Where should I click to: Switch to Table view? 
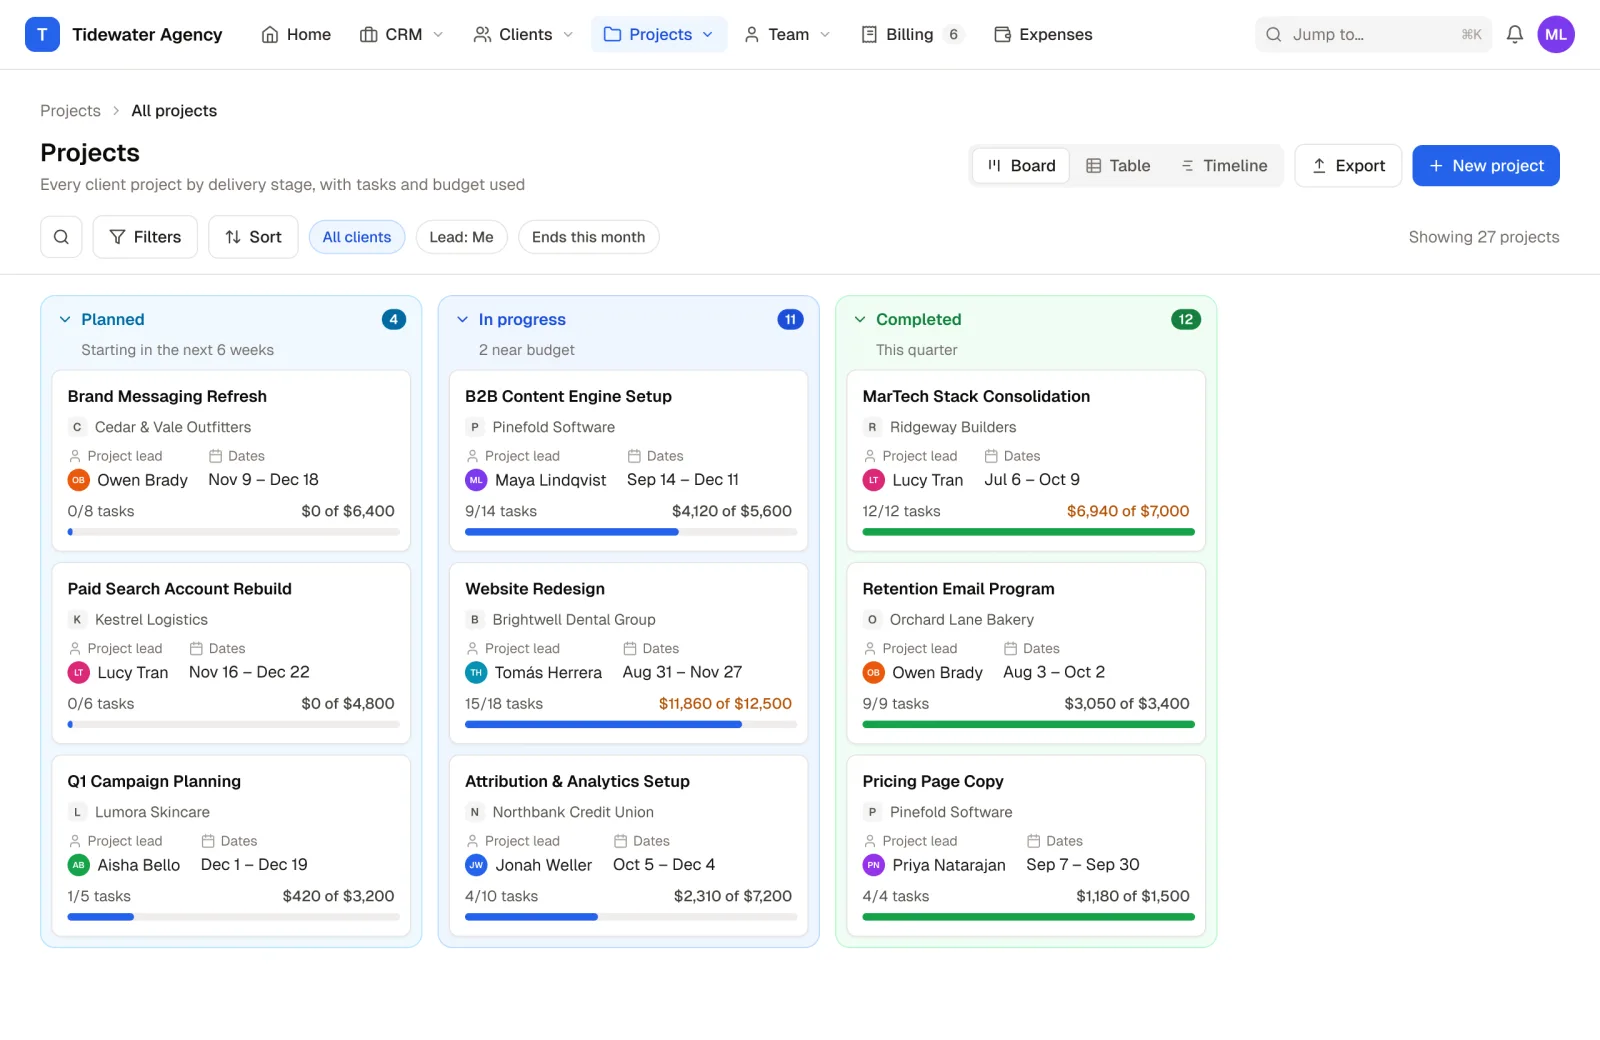coord(1118,166)
